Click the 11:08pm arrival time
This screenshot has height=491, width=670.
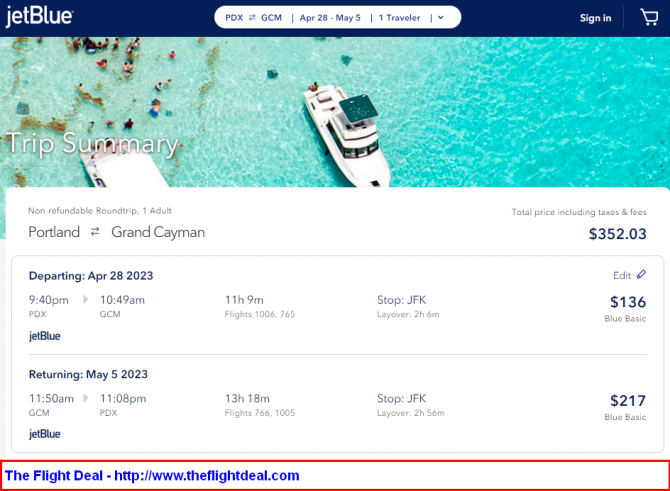tap(123, 399)
